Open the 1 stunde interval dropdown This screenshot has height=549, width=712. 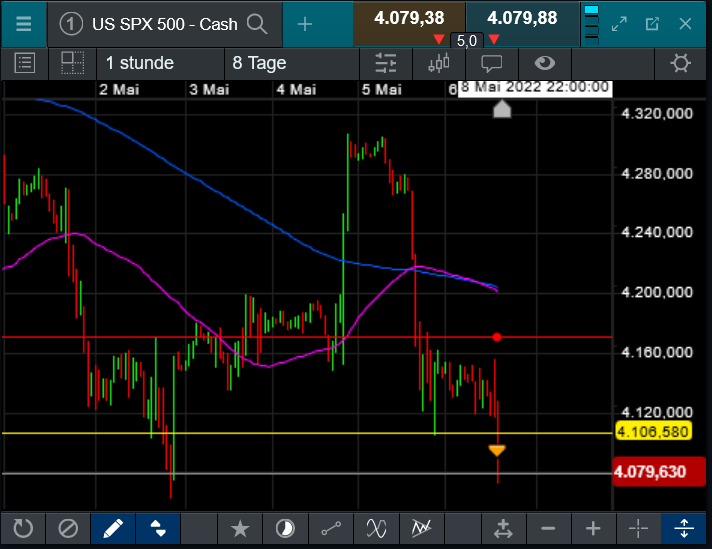click(x=160, y=63)
